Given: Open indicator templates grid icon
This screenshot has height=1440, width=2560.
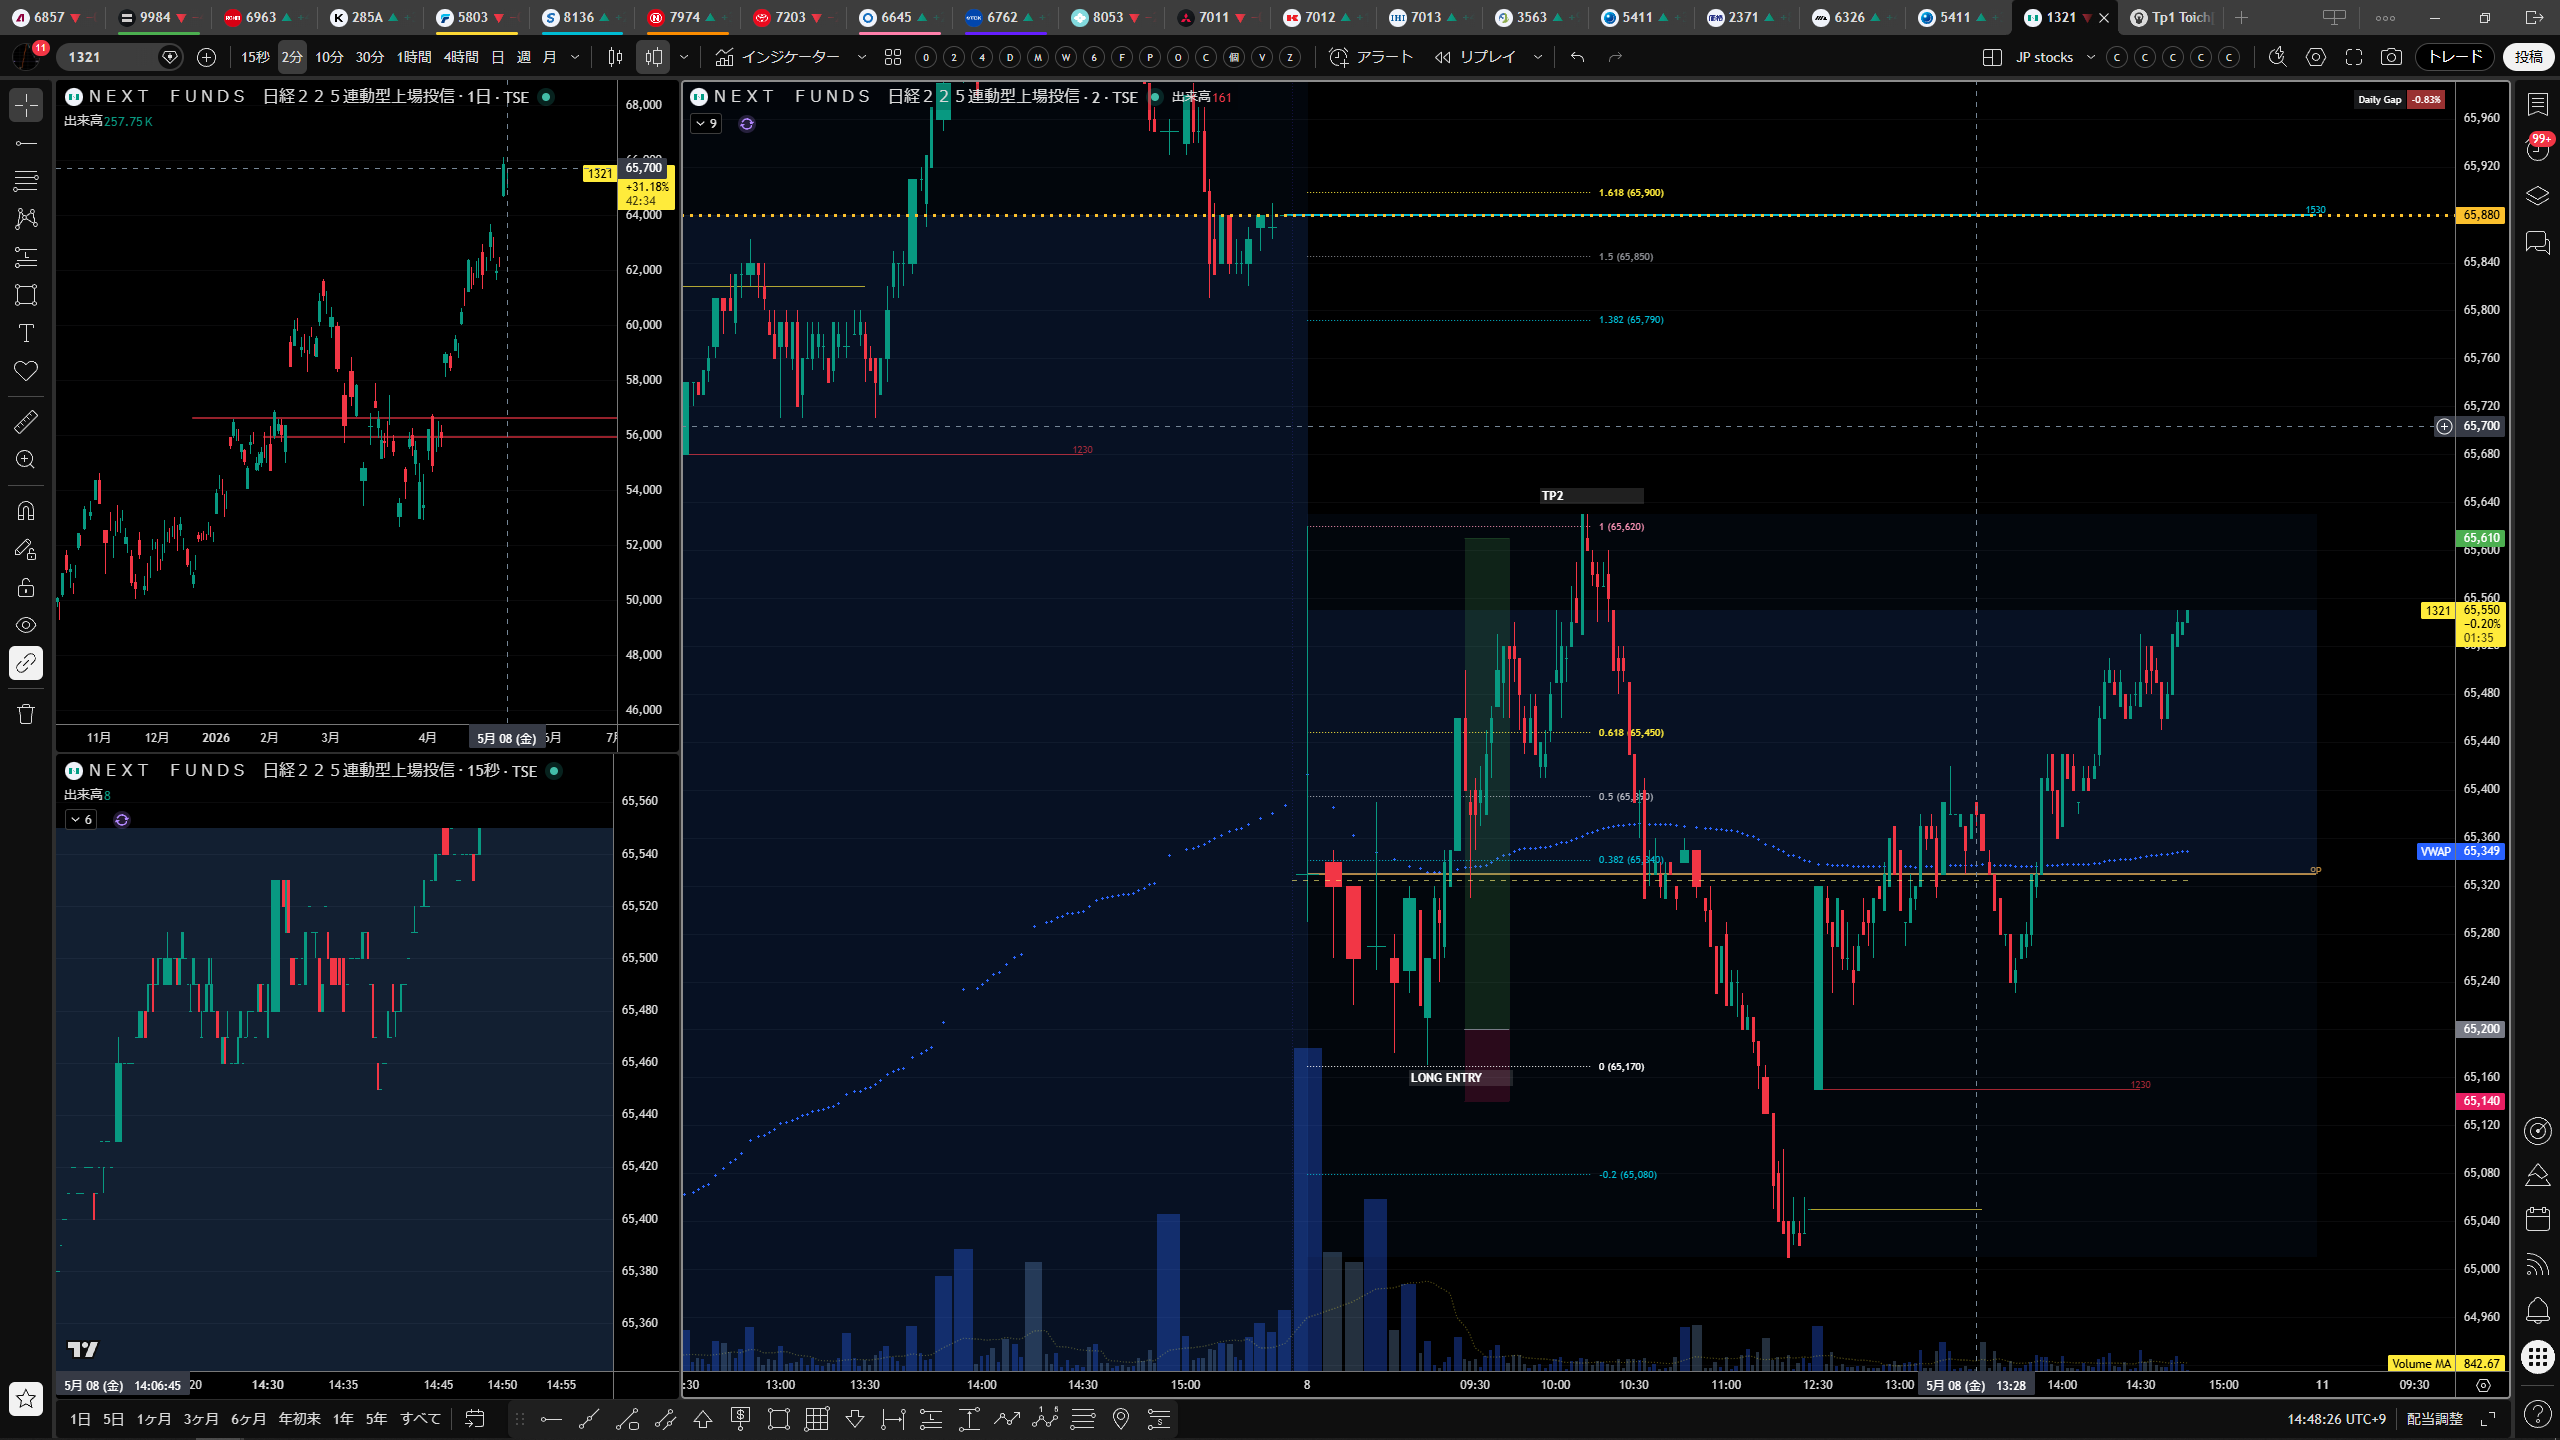Looking at the screenshot, I should tap(893, 57).
